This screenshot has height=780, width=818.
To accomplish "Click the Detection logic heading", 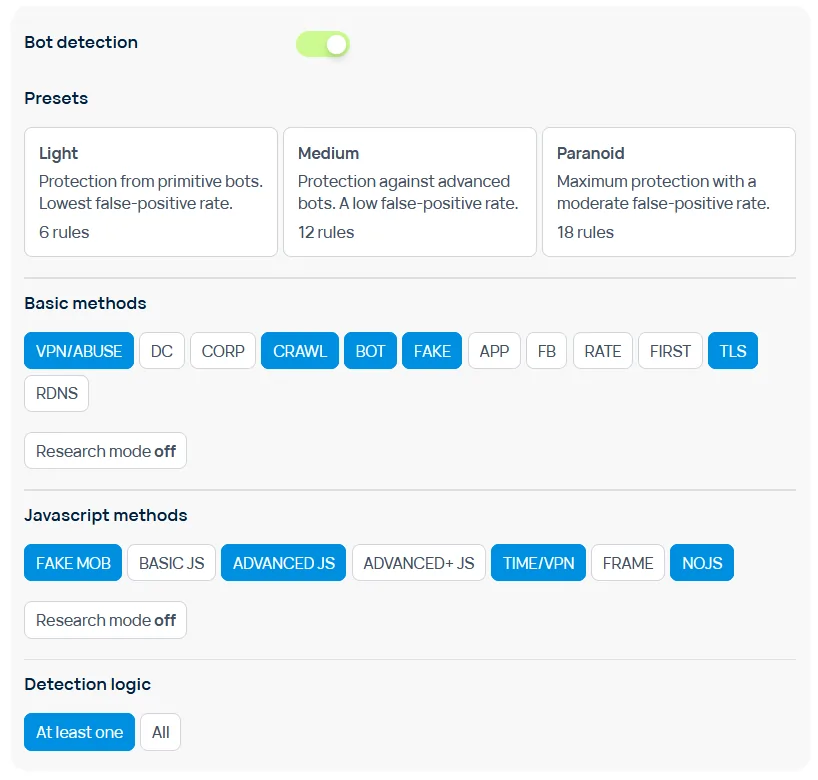I will (88, 685).
